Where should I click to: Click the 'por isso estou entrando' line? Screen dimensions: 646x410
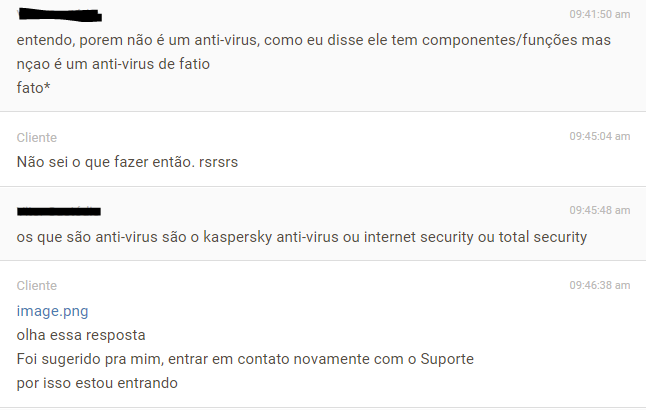pyautogui.click(x=97, y=383)
